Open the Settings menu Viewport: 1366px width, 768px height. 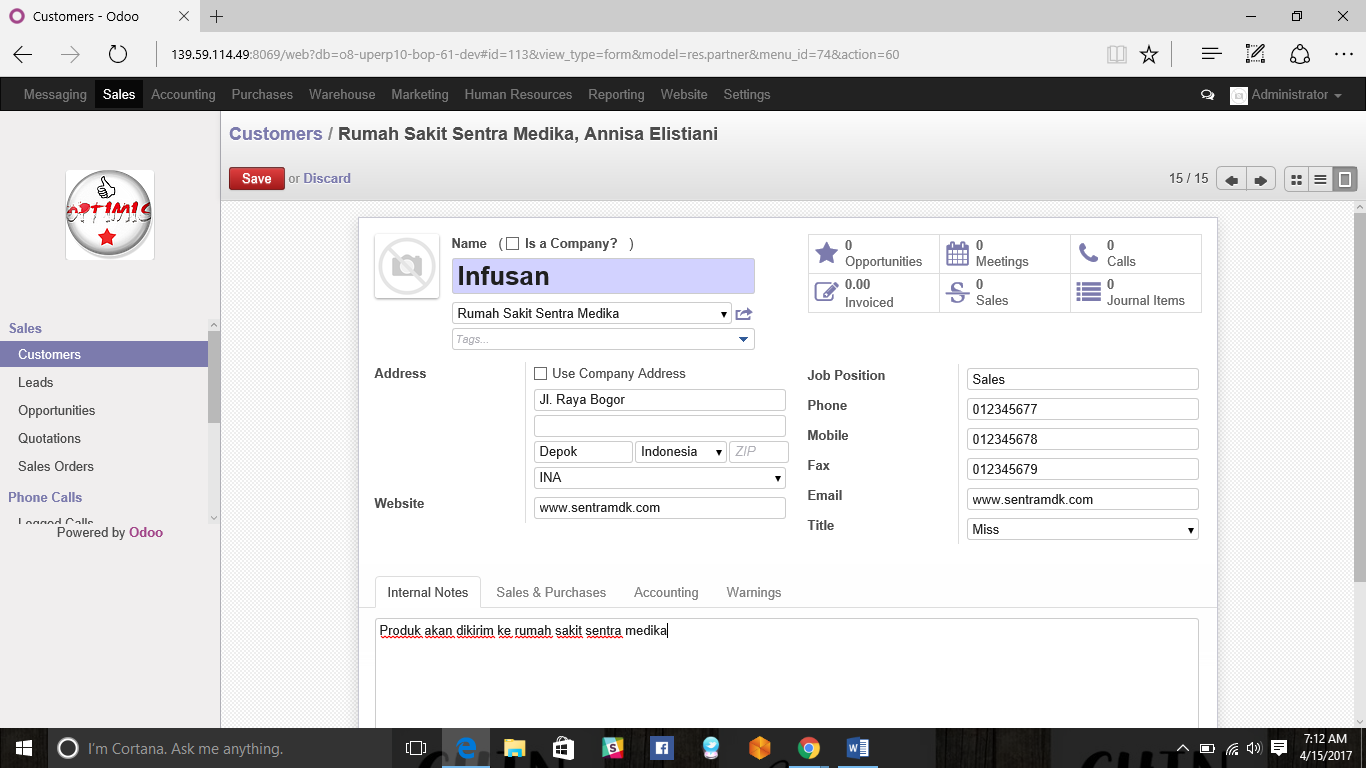[x=747, y=95]
